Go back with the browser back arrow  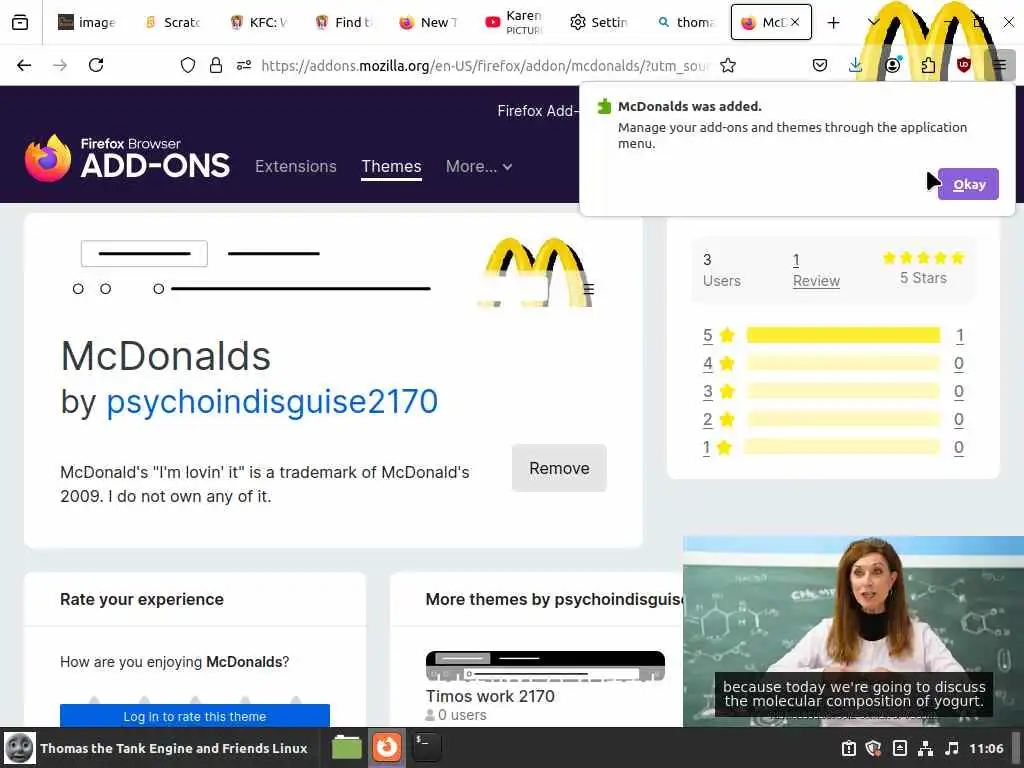(24, 65)
